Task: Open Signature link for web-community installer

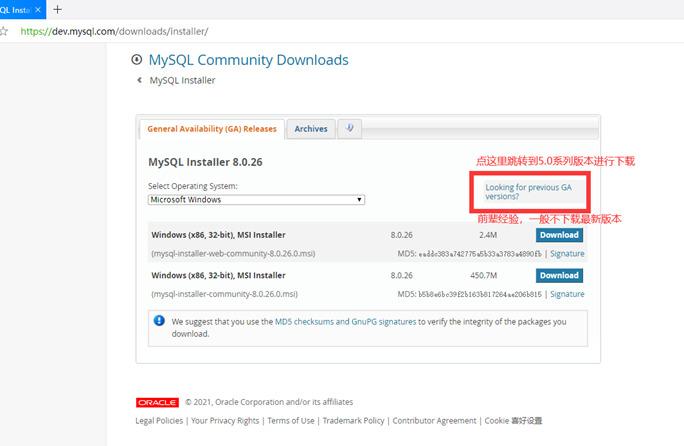Action: 567,254
